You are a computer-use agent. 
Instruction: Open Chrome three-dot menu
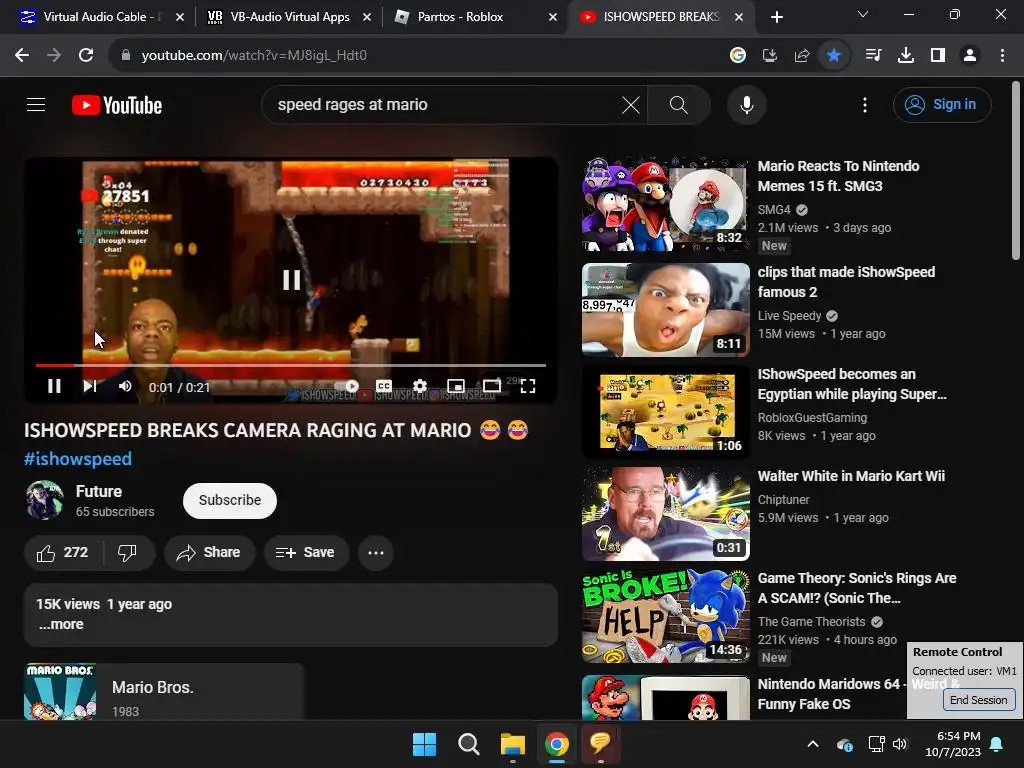point(1002,56)
